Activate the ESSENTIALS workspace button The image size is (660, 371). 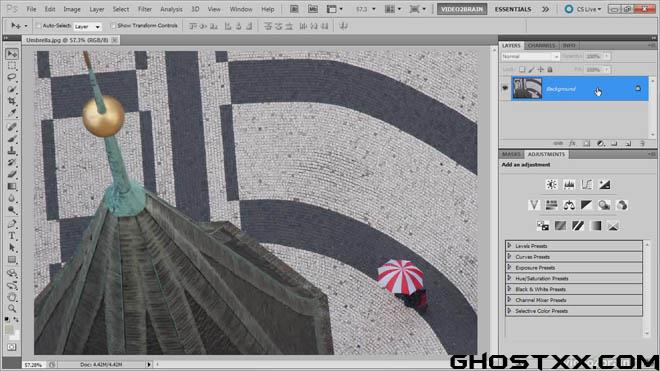point(513,9)
